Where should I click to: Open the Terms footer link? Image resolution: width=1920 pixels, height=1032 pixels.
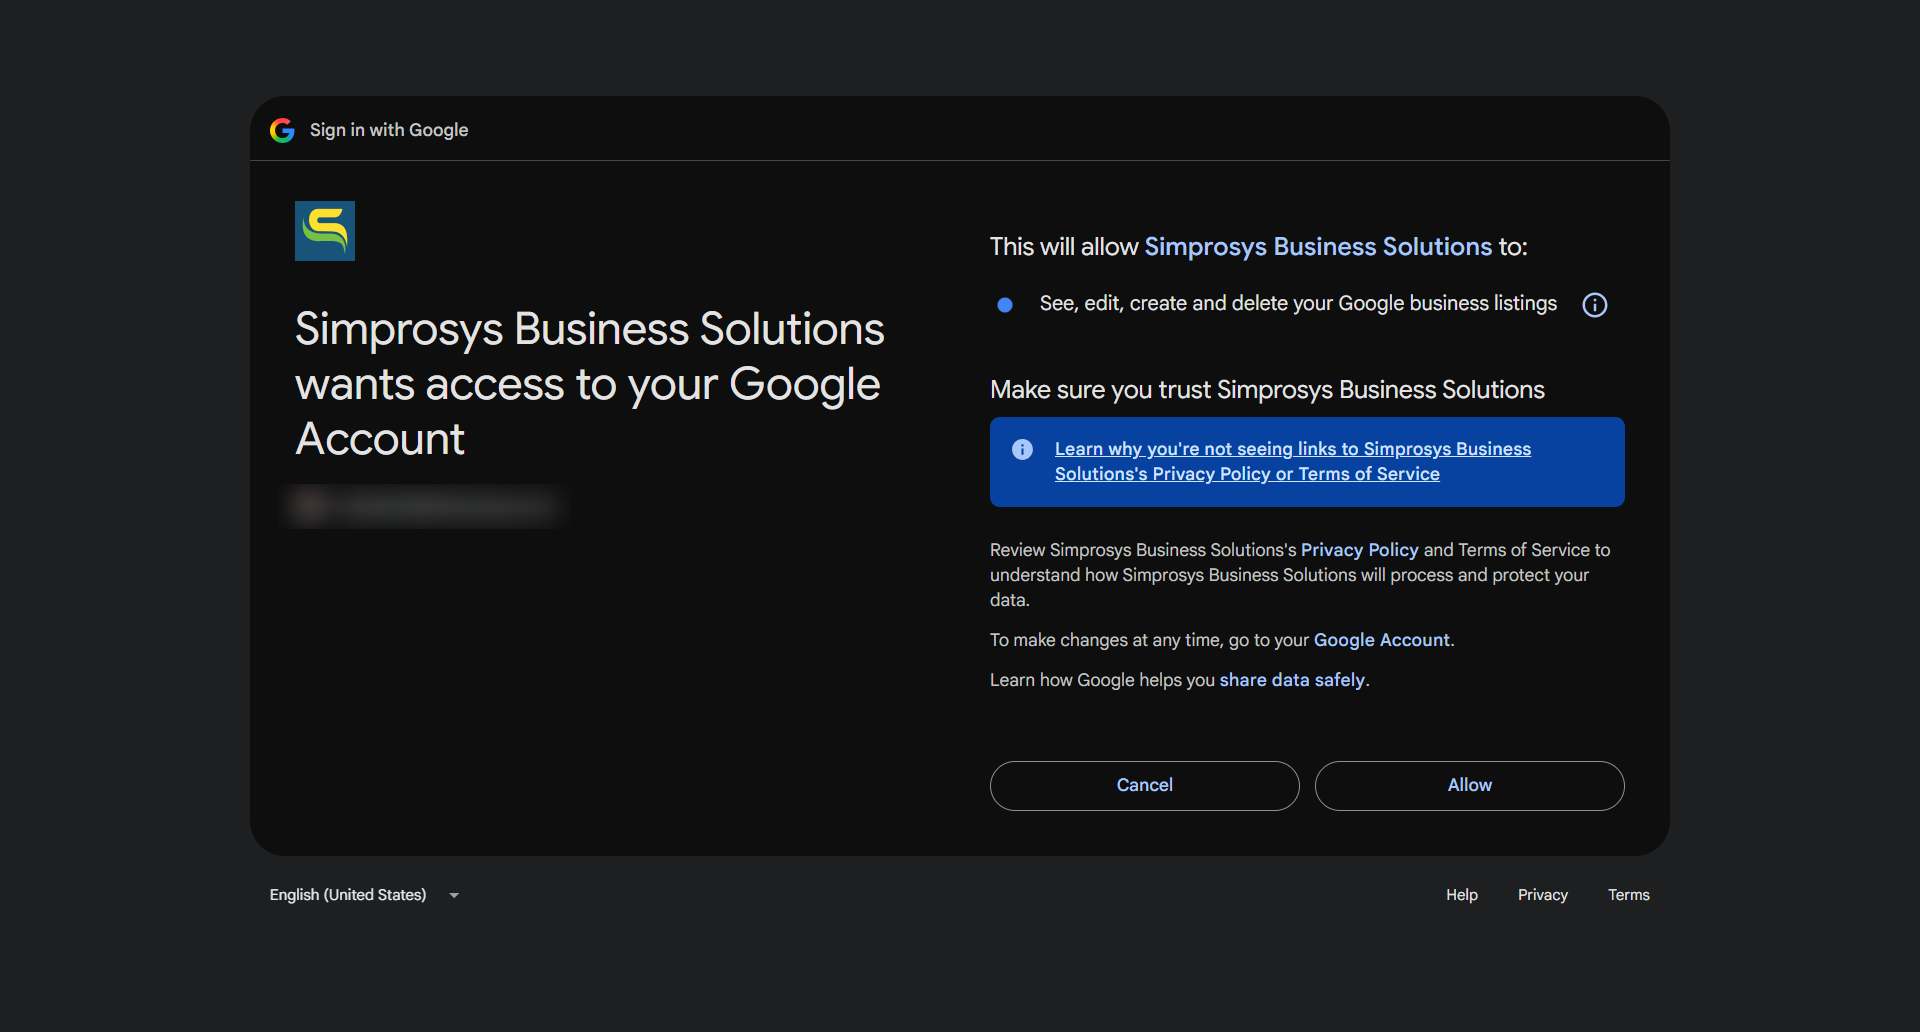(x=1629, y=895)
